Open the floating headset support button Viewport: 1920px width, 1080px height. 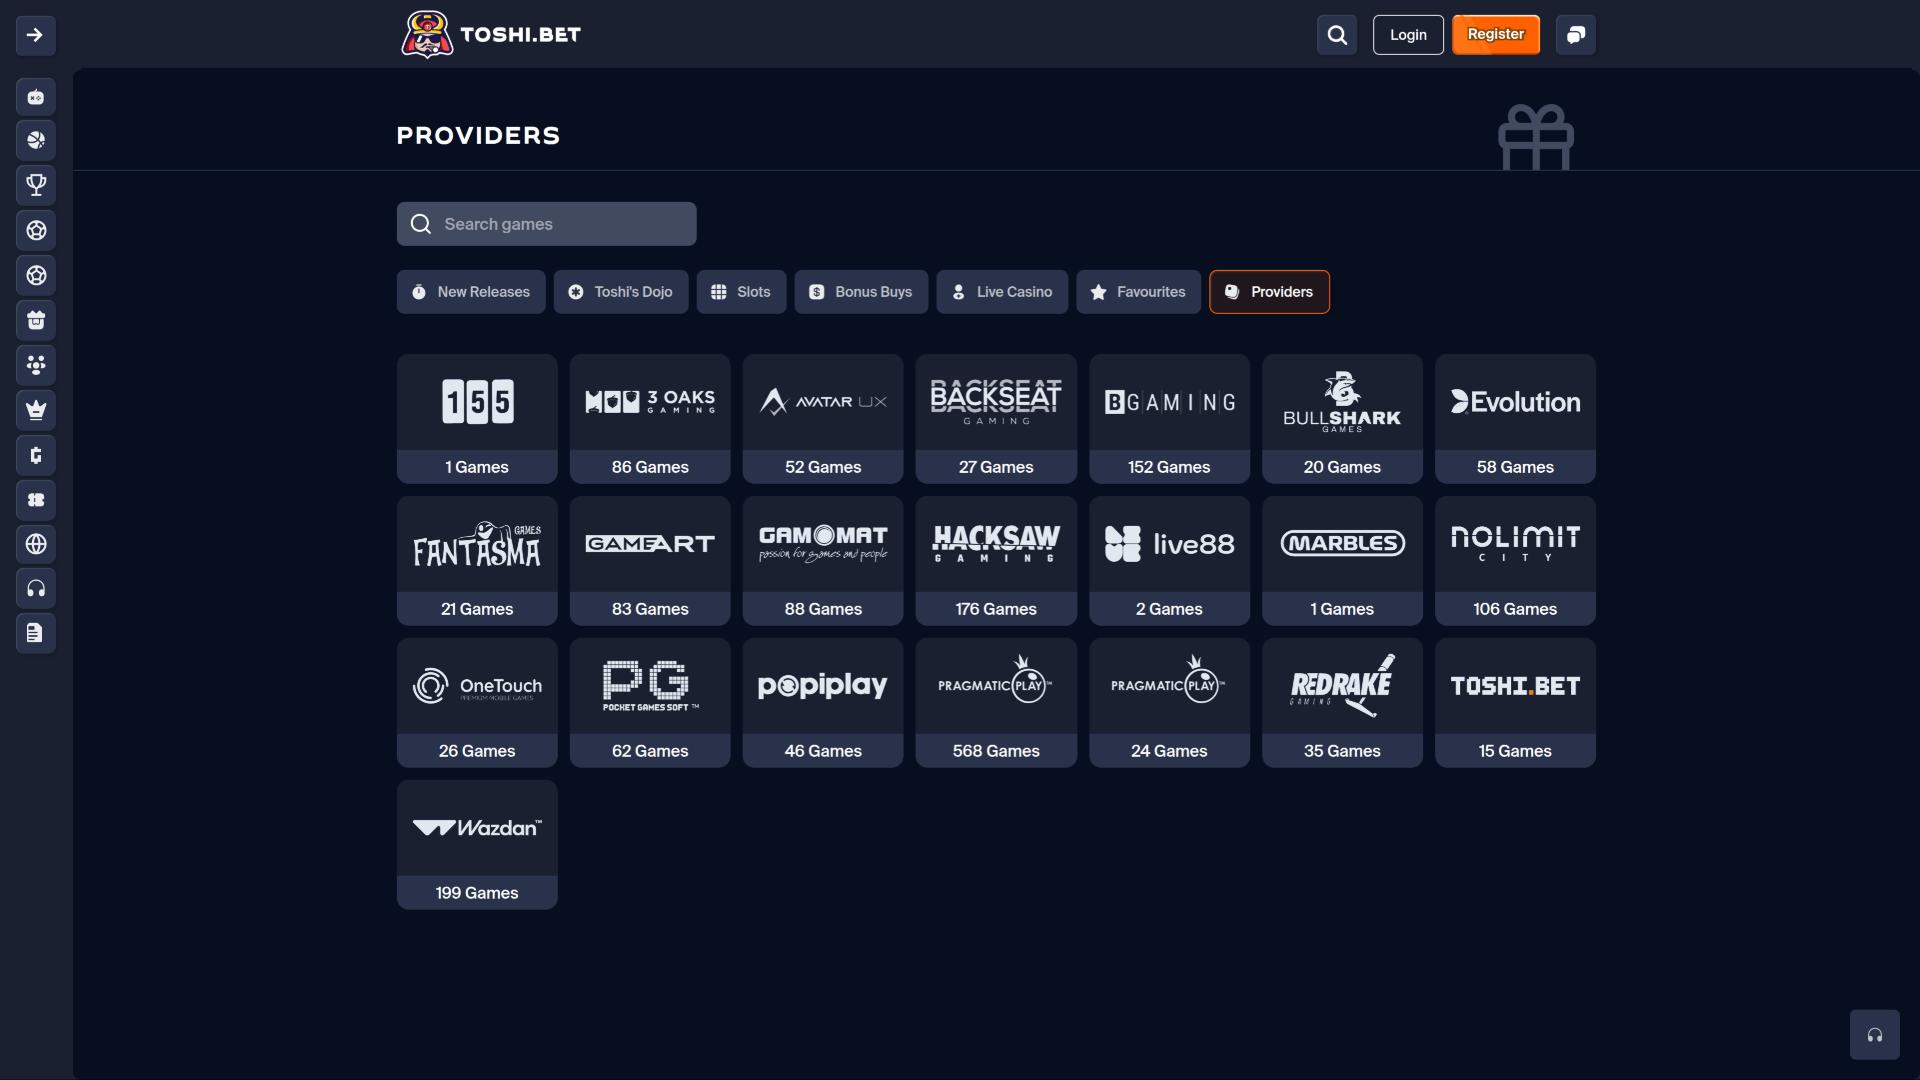(x=1875, y=1035)
